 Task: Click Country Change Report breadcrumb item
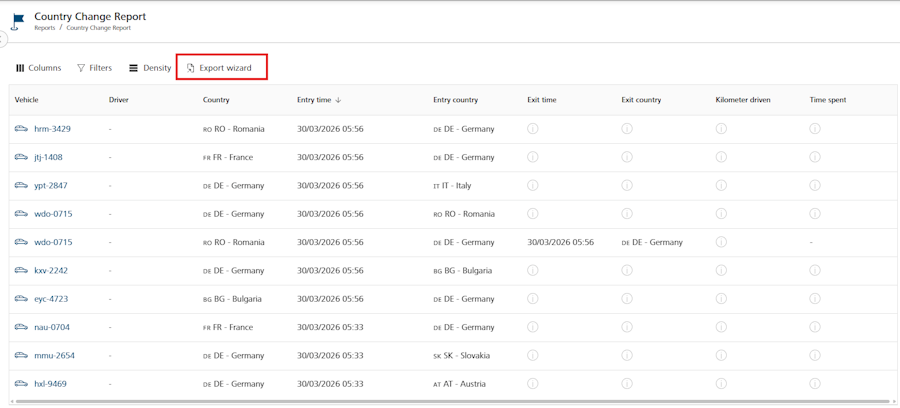pos(99,28)
